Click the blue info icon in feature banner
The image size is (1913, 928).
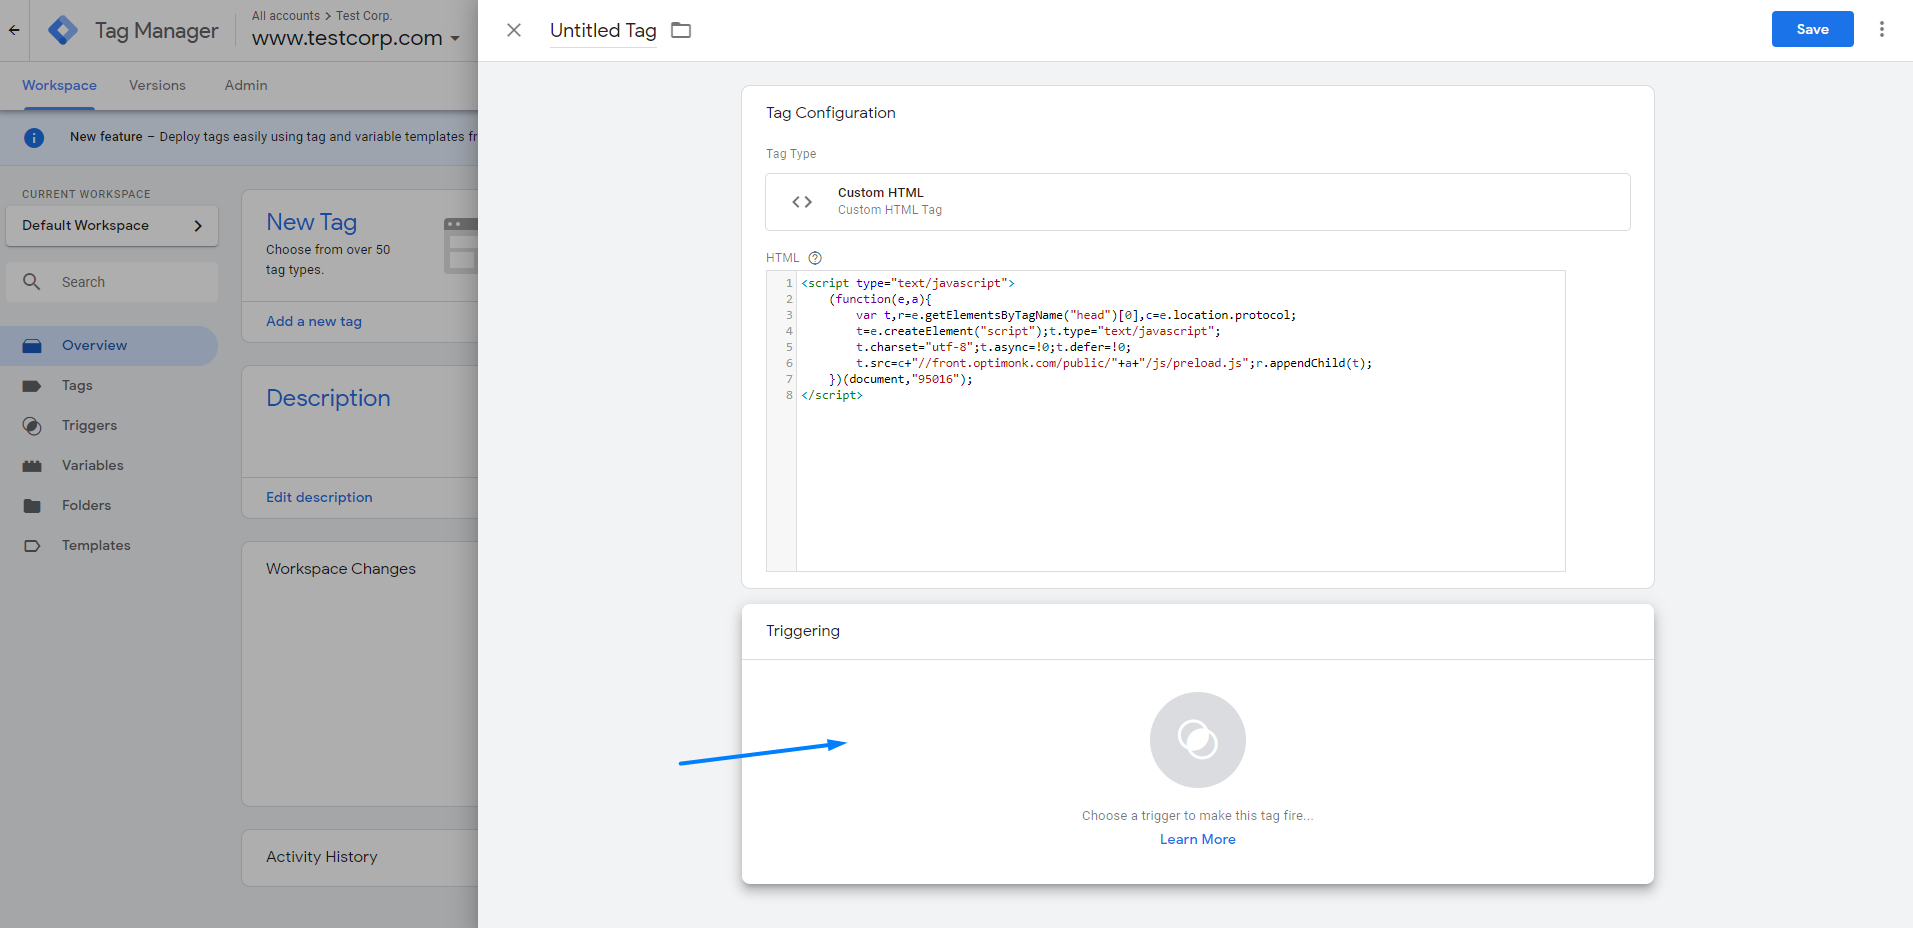coord(34,138)
